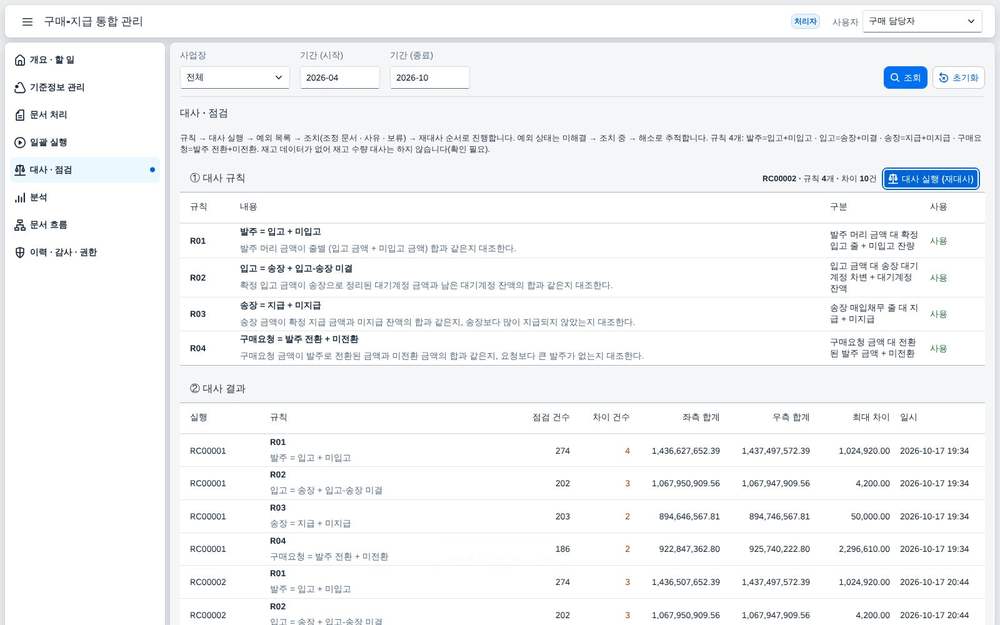The width and height of the screenshot is (1000, 625).
Task: Click the scales icon for 대사 · 점검
Action: pyautogui.click(x=20, y=170)
